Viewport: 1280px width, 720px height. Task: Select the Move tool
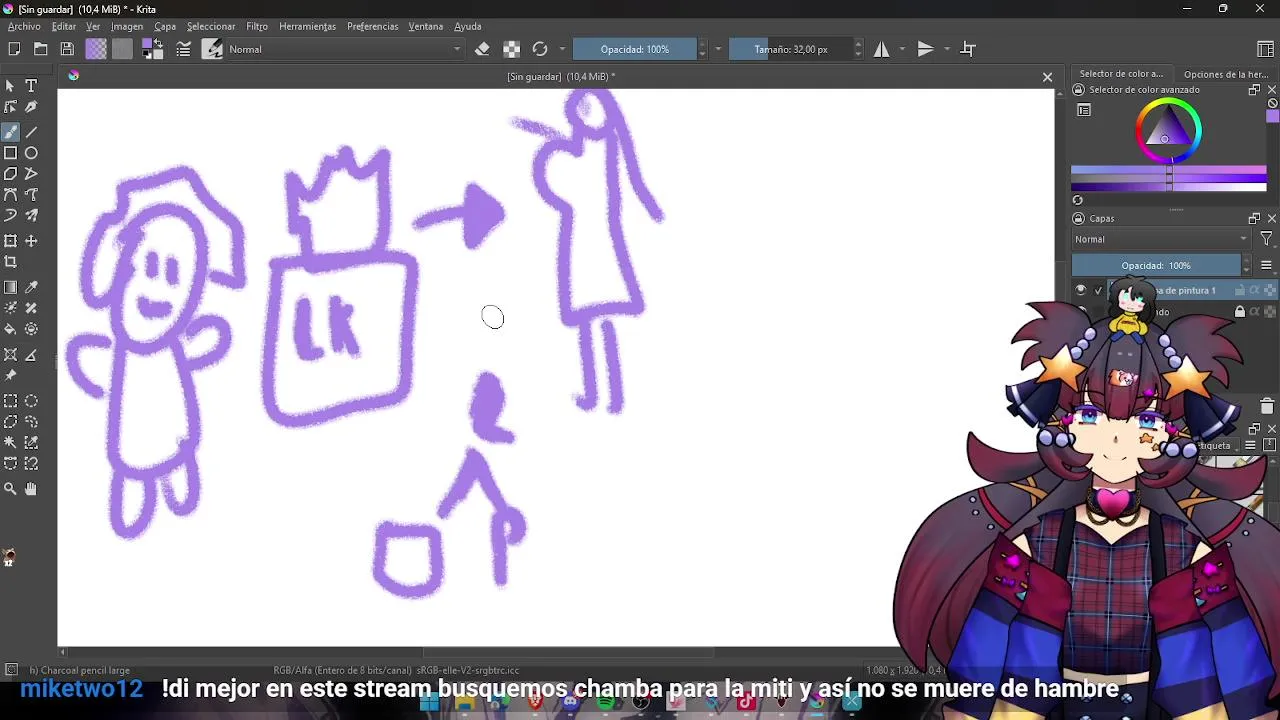pyautogui.click(x=31, y=241)
